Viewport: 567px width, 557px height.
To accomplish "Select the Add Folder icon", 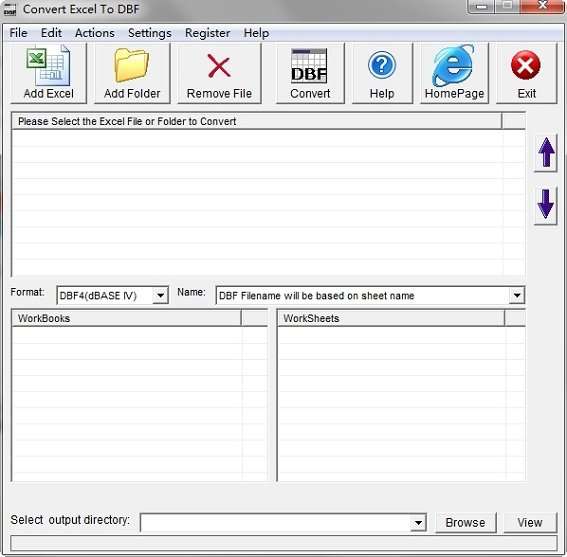I will coord(132,66).
